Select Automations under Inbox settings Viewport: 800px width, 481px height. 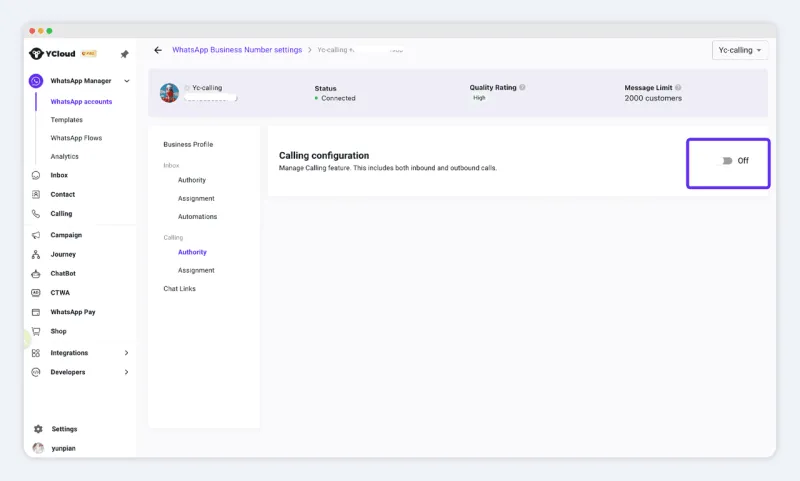point(197,217)
